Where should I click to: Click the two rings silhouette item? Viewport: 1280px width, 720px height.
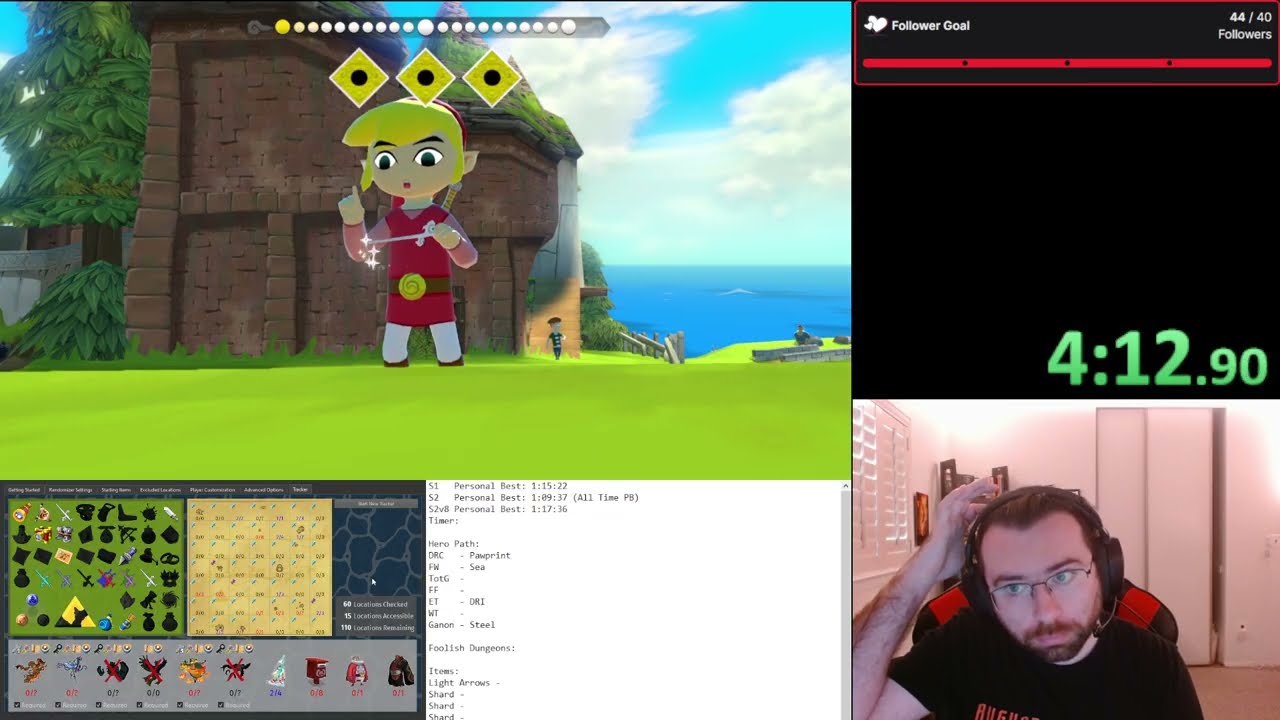coord(170,558)
